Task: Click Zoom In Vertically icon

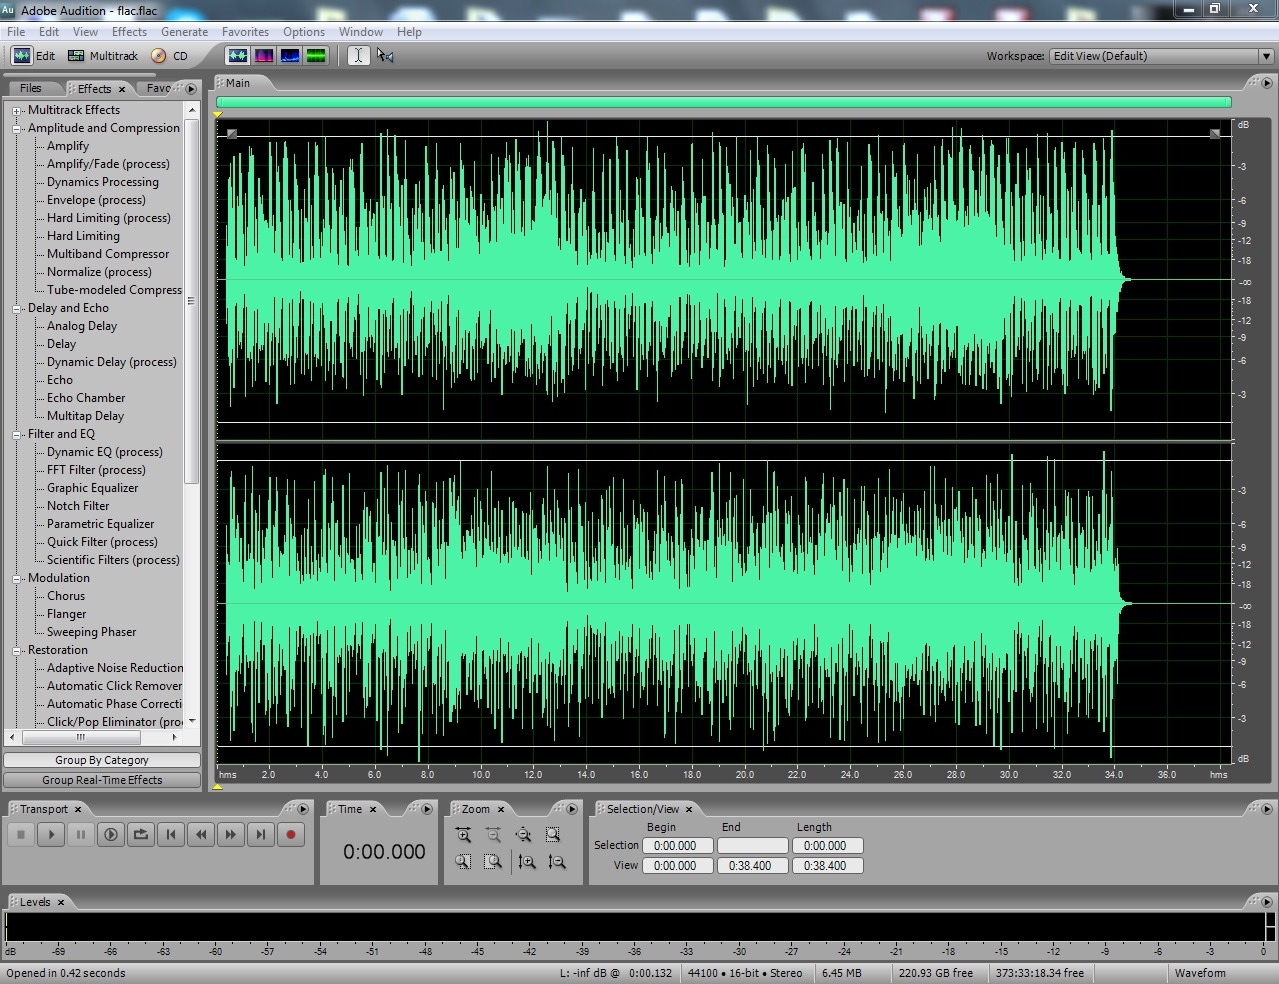Action: (x=527, y=861)
